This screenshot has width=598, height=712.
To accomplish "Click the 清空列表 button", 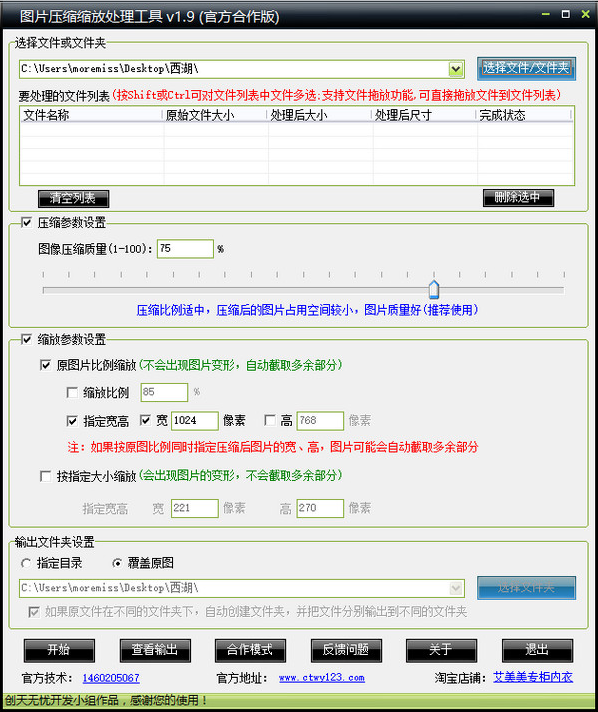I will click(74, 198).
